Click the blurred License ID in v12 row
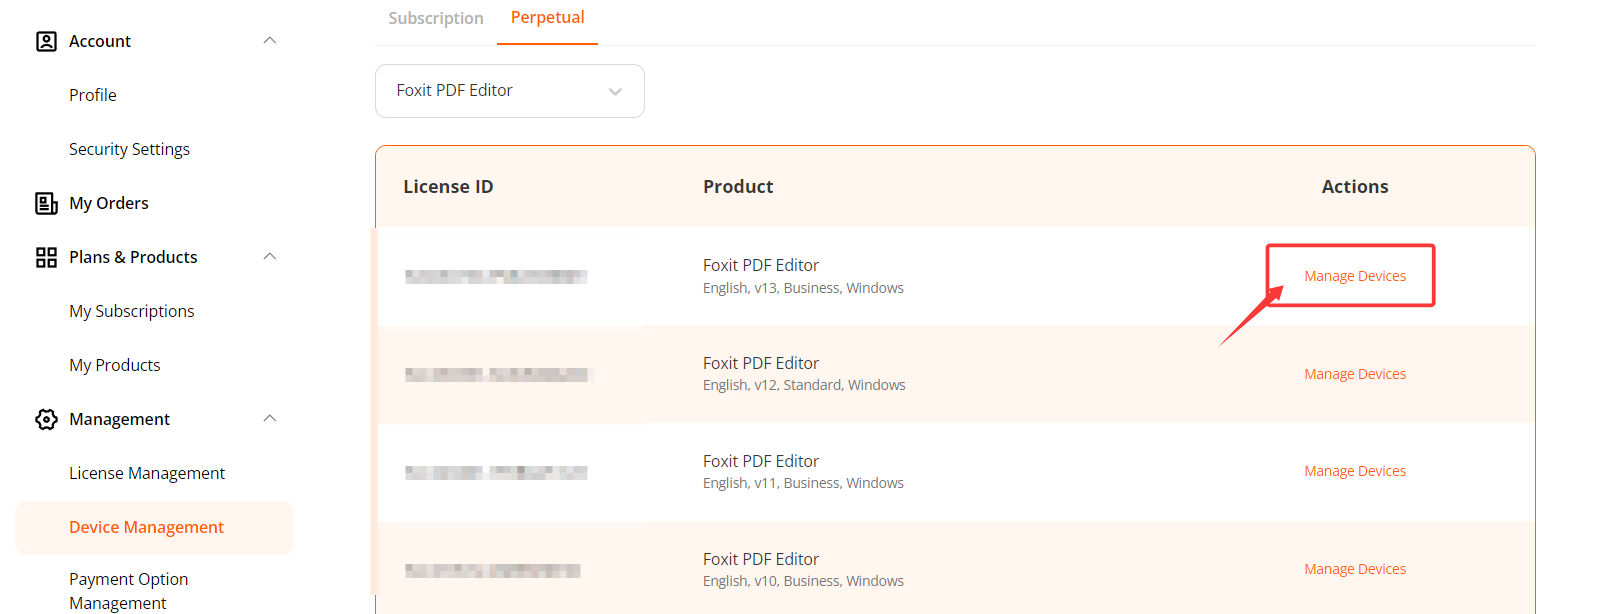This screenshot has height=614, width=1624. [x=499, y=374]
